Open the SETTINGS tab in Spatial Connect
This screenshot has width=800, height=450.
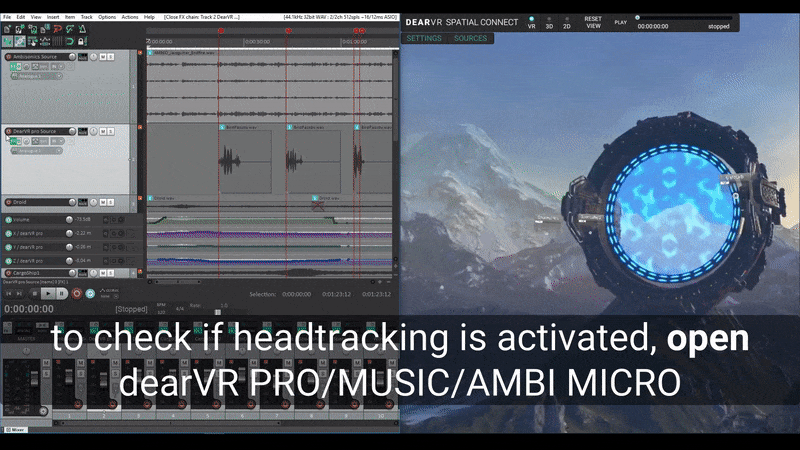424,38
